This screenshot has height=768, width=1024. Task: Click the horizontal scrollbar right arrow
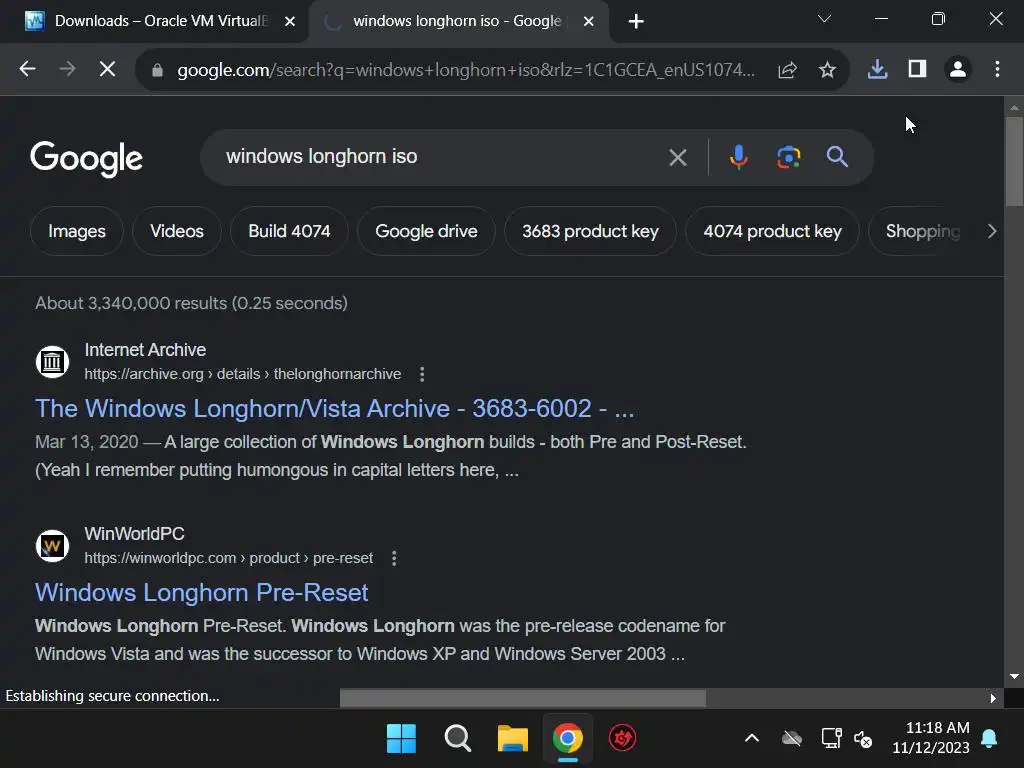[x=993, y=698]
